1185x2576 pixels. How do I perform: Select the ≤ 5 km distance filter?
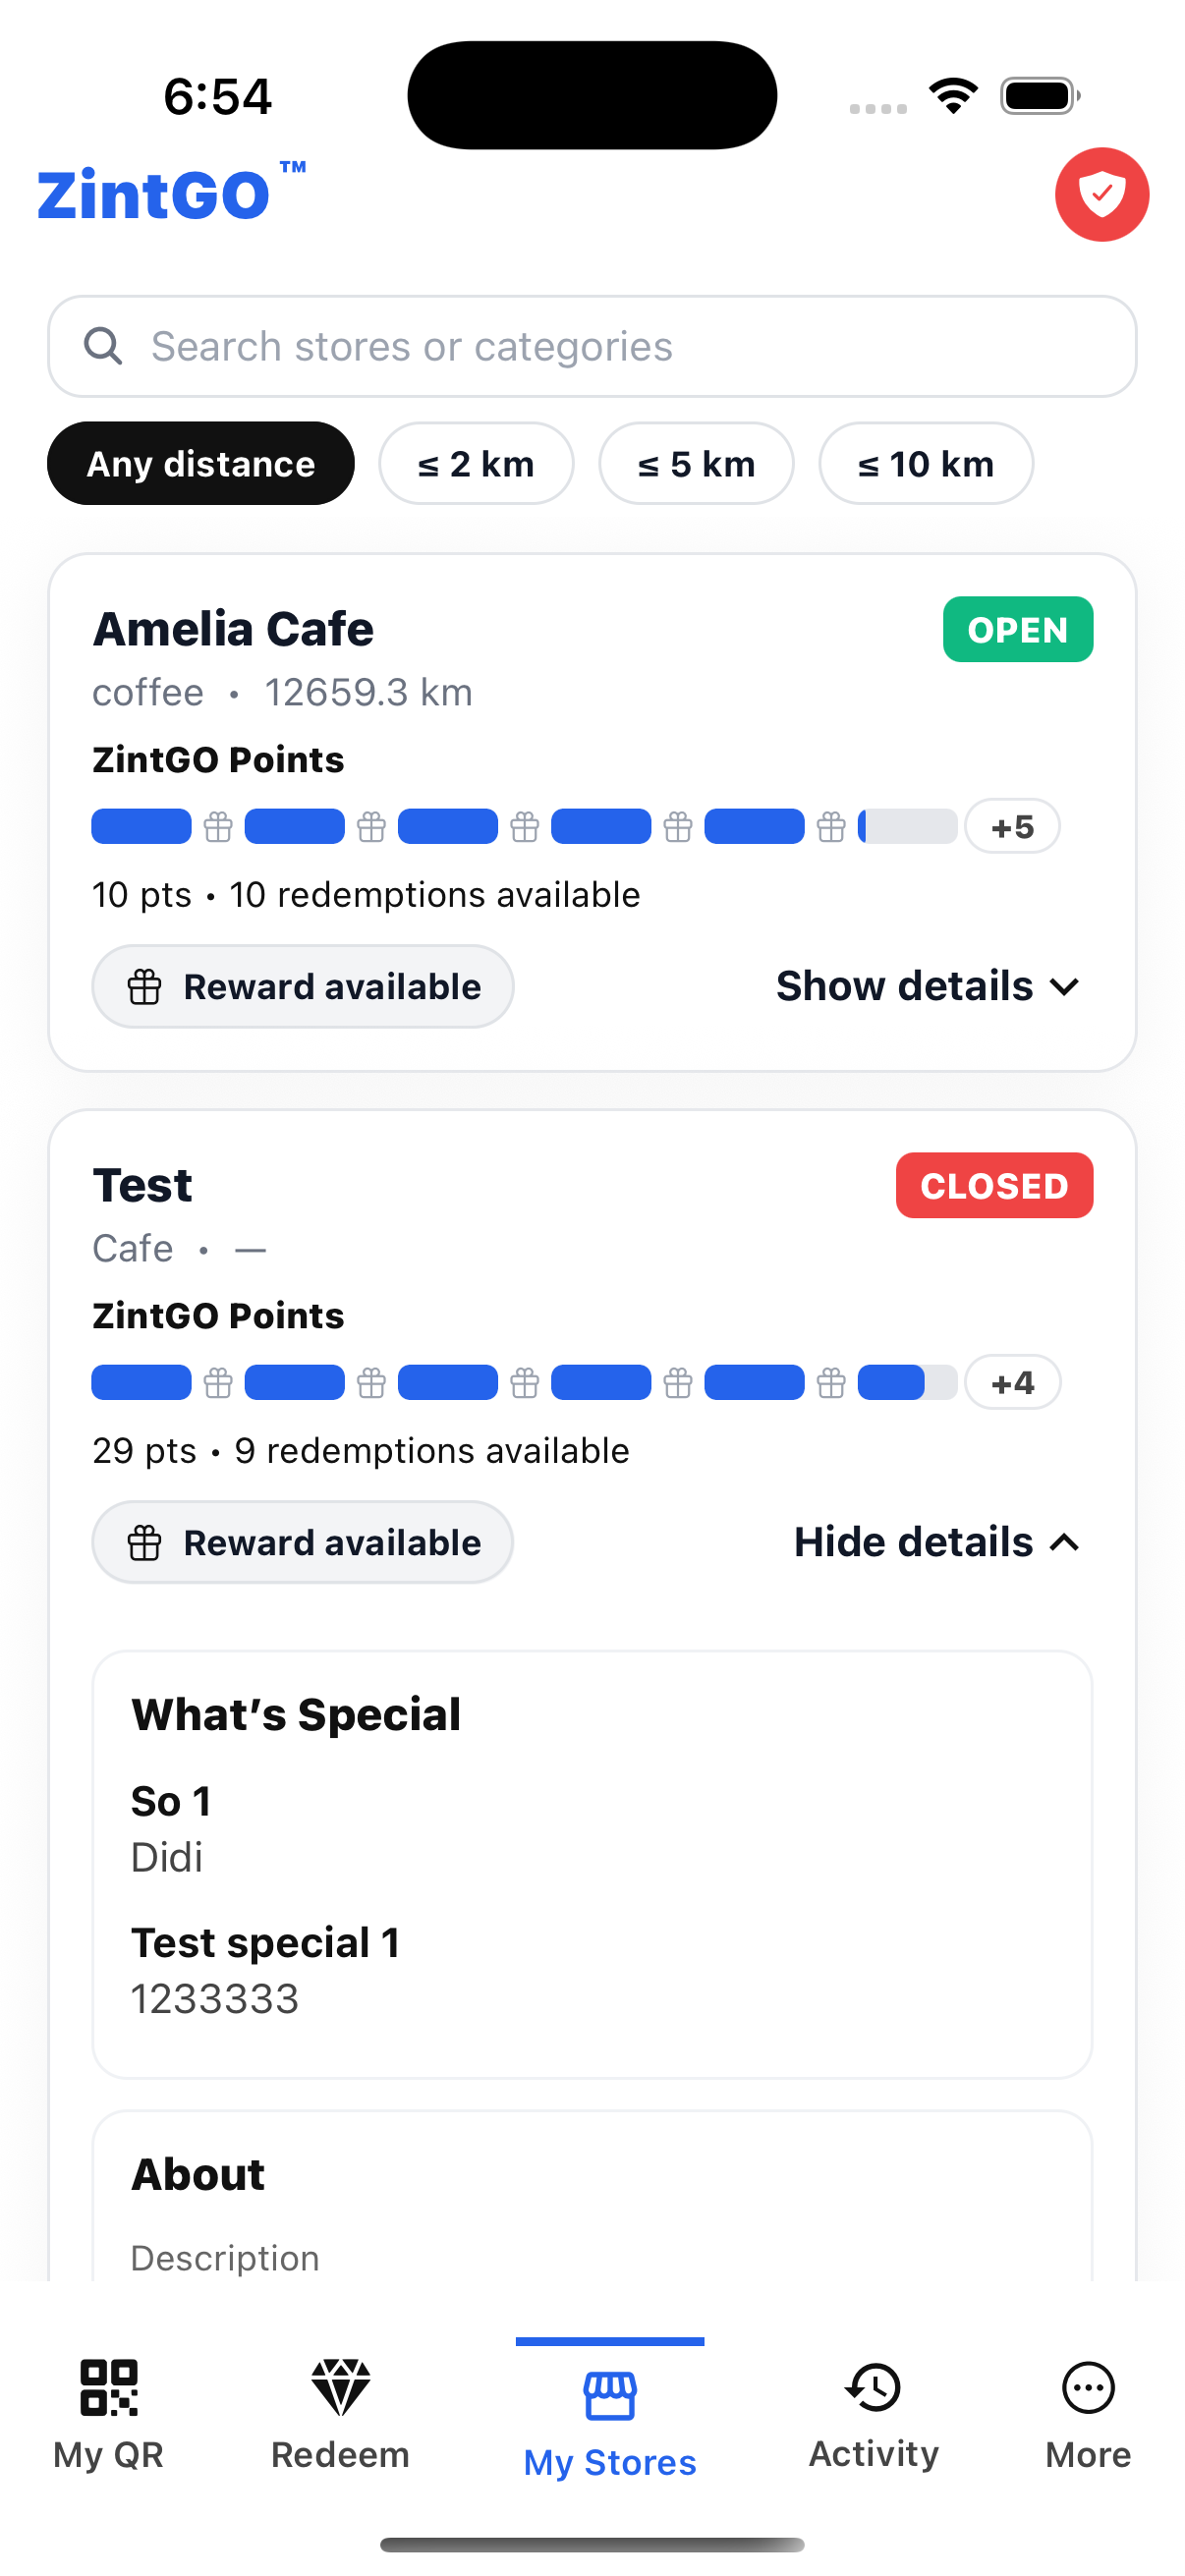[696, 463]
